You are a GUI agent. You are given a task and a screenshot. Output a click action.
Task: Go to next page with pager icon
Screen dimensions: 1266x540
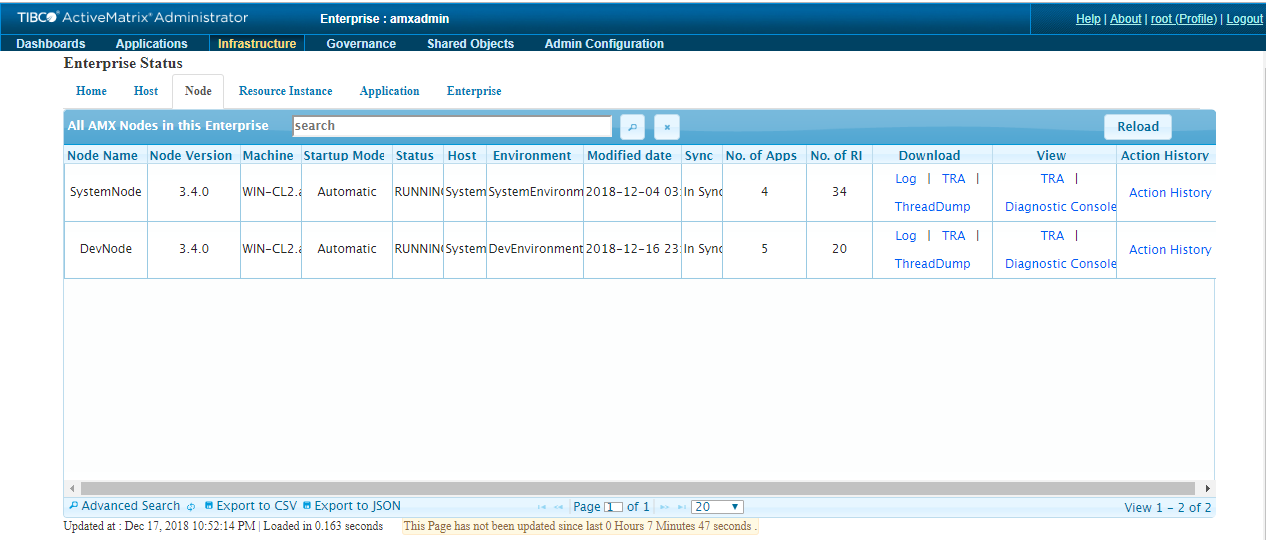(664, 507)
